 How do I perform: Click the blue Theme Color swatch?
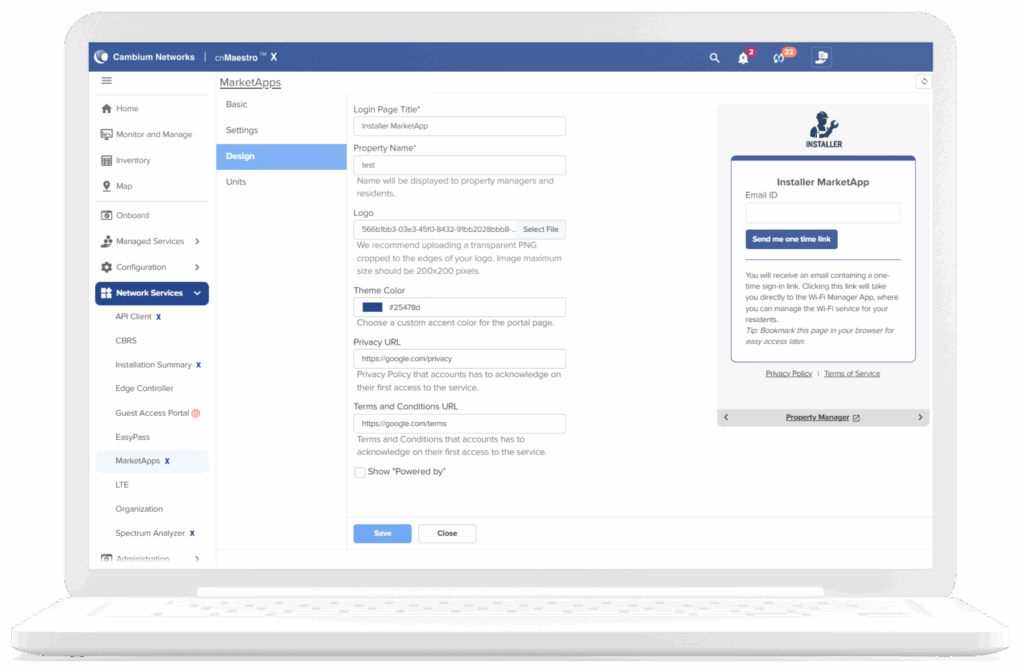point(372,308)
